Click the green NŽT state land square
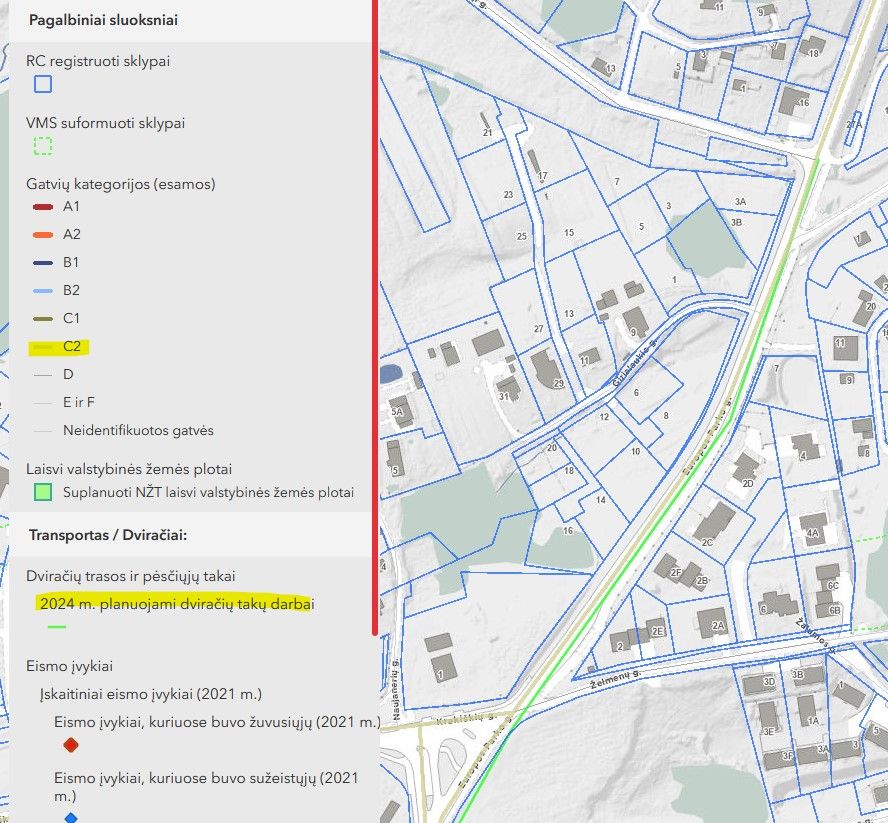 click(43, 492)
